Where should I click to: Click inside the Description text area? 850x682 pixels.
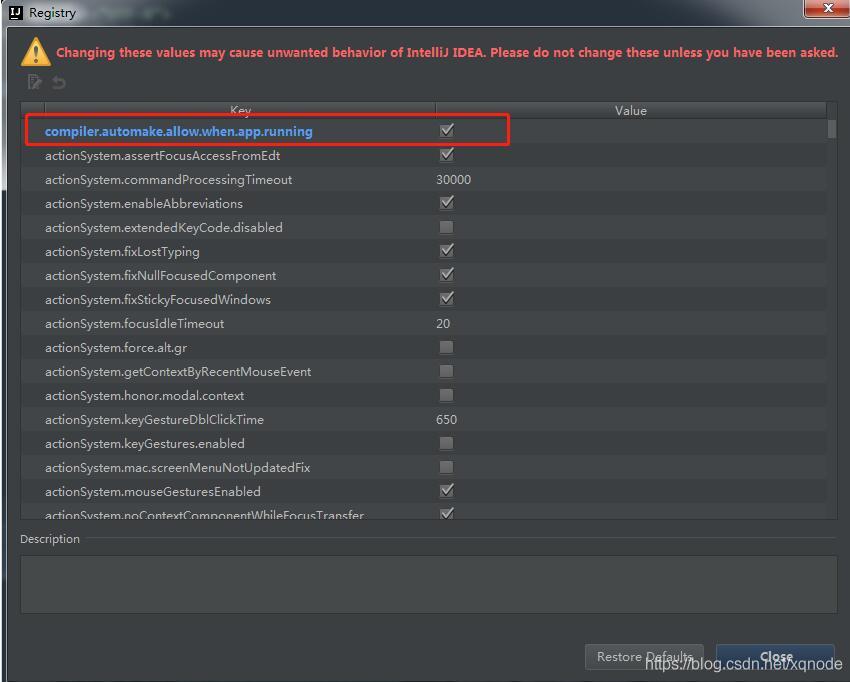[428, 584]
